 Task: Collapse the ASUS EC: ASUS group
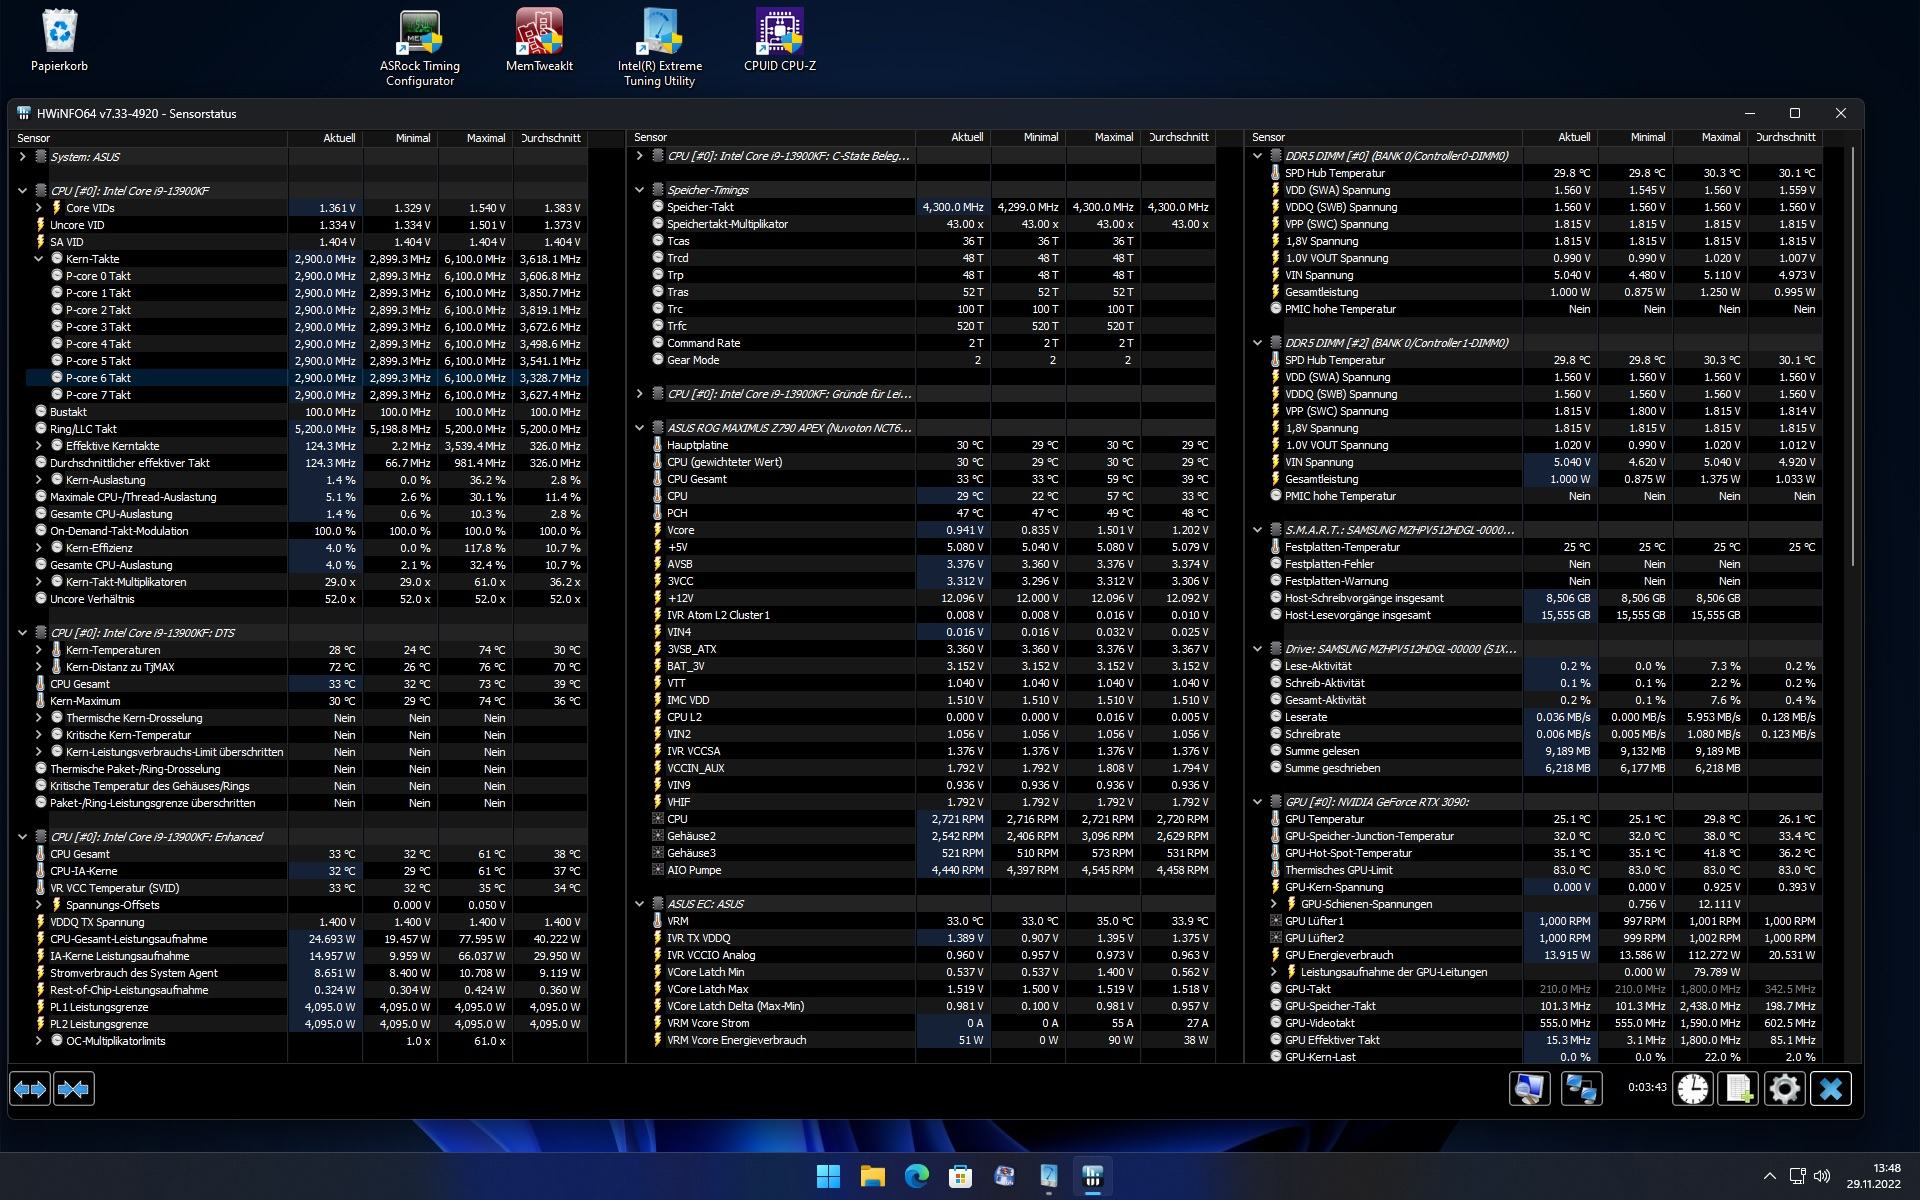639,904
